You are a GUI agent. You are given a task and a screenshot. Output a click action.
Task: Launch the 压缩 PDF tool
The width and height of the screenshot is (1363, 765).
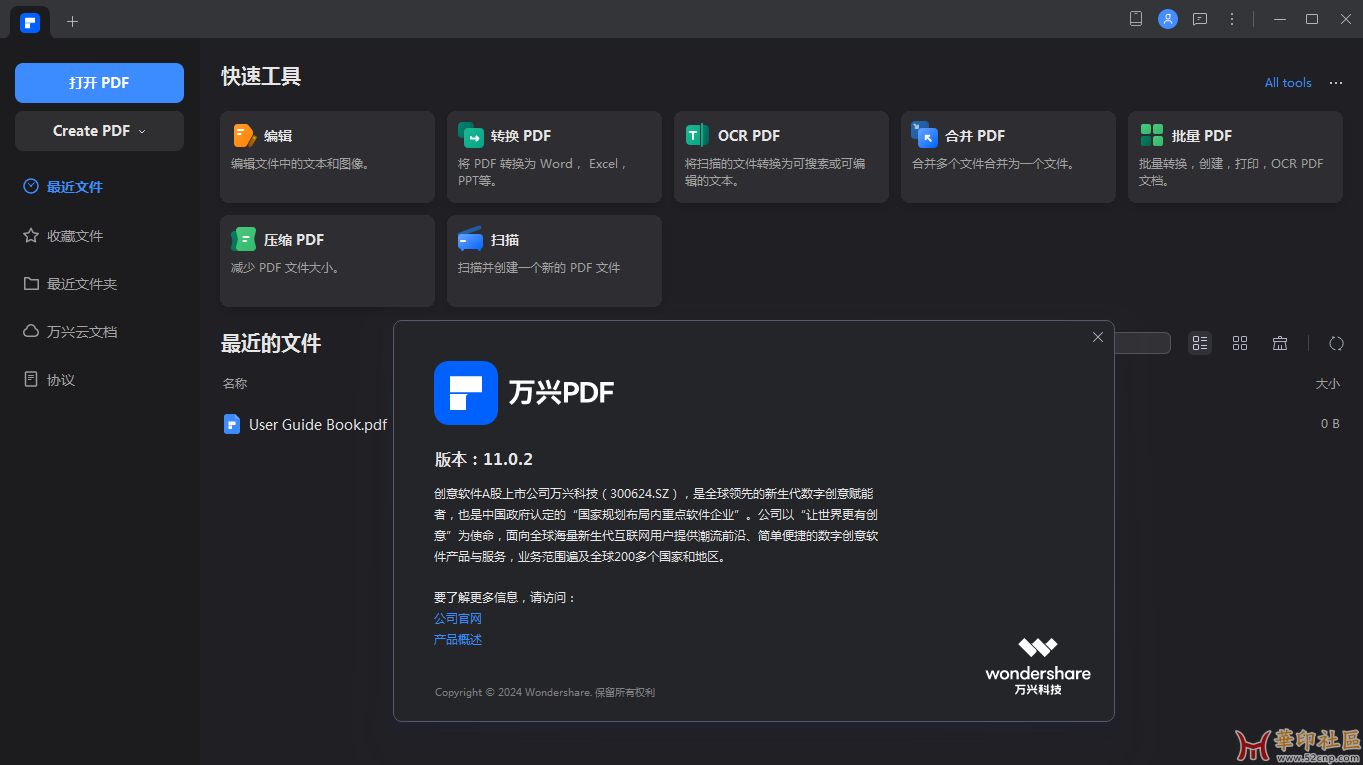coord(327,261)
